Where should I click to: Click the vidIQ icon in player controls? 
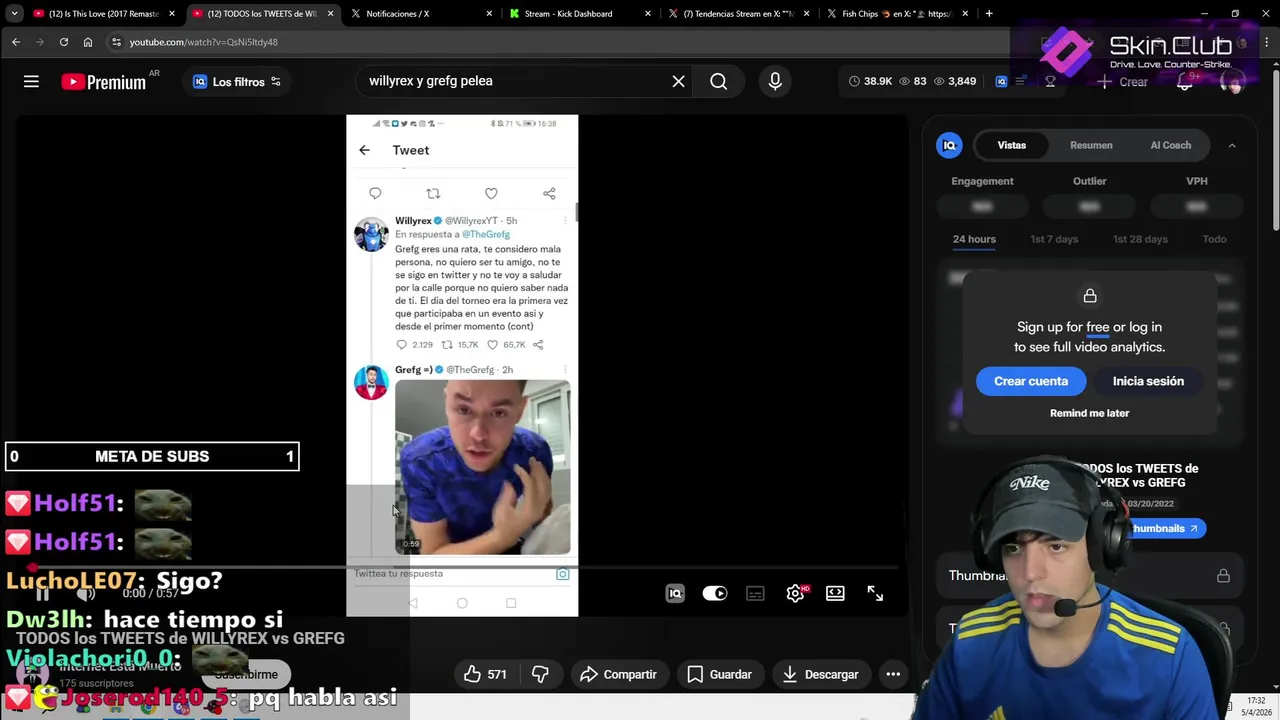[675, 593]
